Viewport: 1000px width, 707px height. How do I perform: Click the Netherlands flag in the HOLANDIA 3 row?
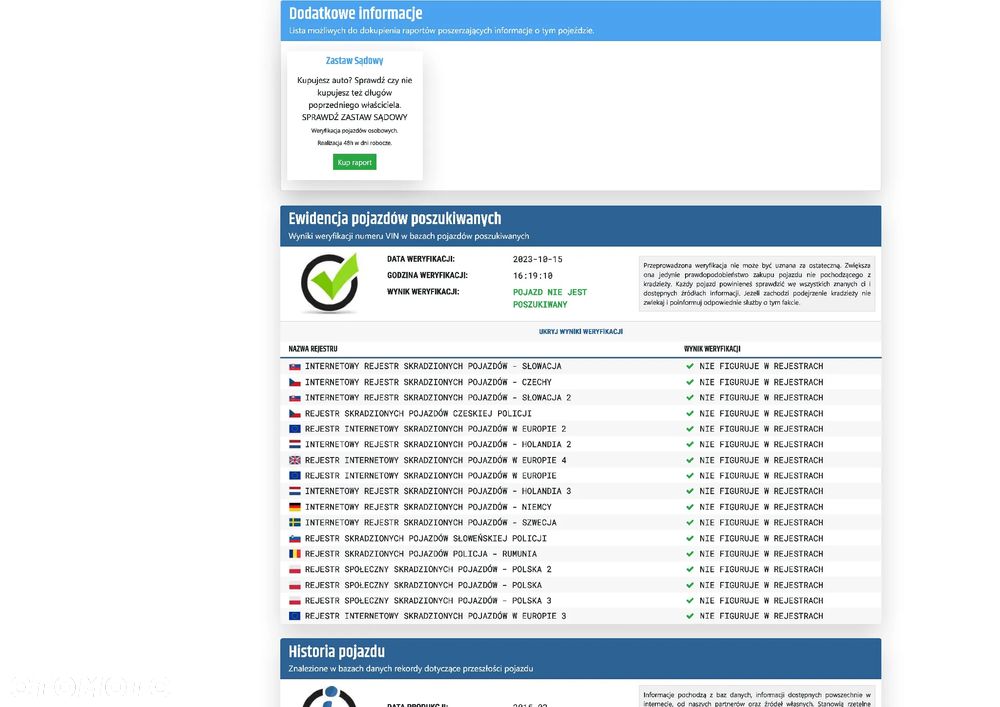(x=295, y=492)
